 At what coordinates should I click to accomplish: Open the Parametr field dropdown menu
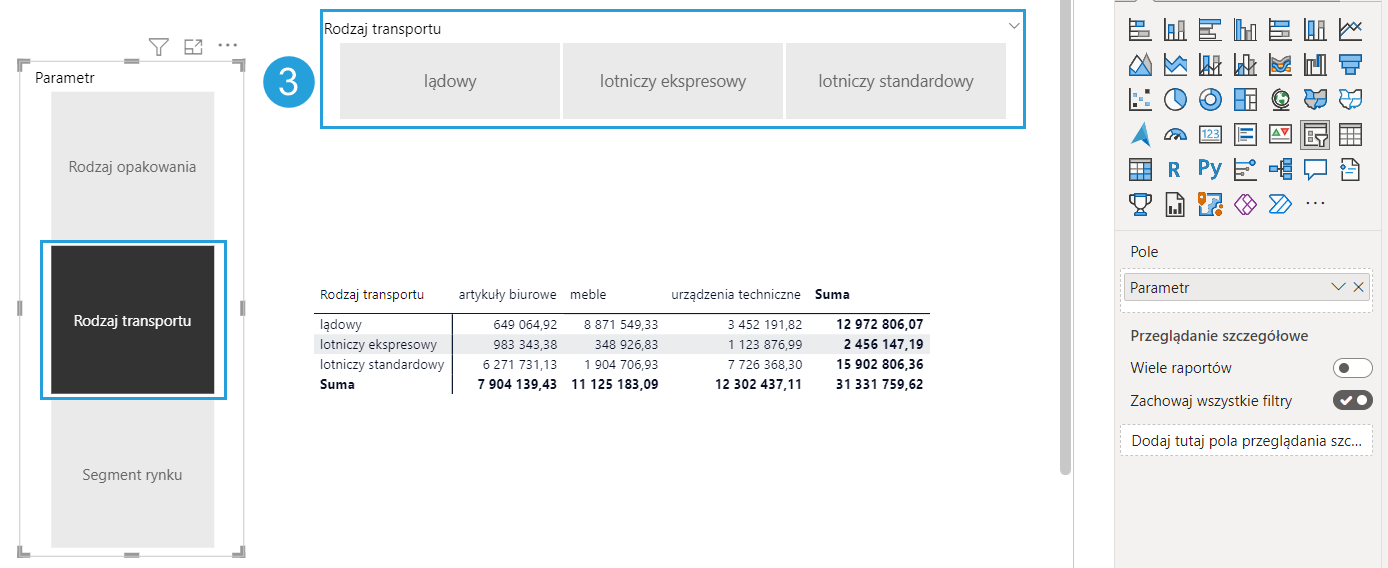pos(1338,287)
